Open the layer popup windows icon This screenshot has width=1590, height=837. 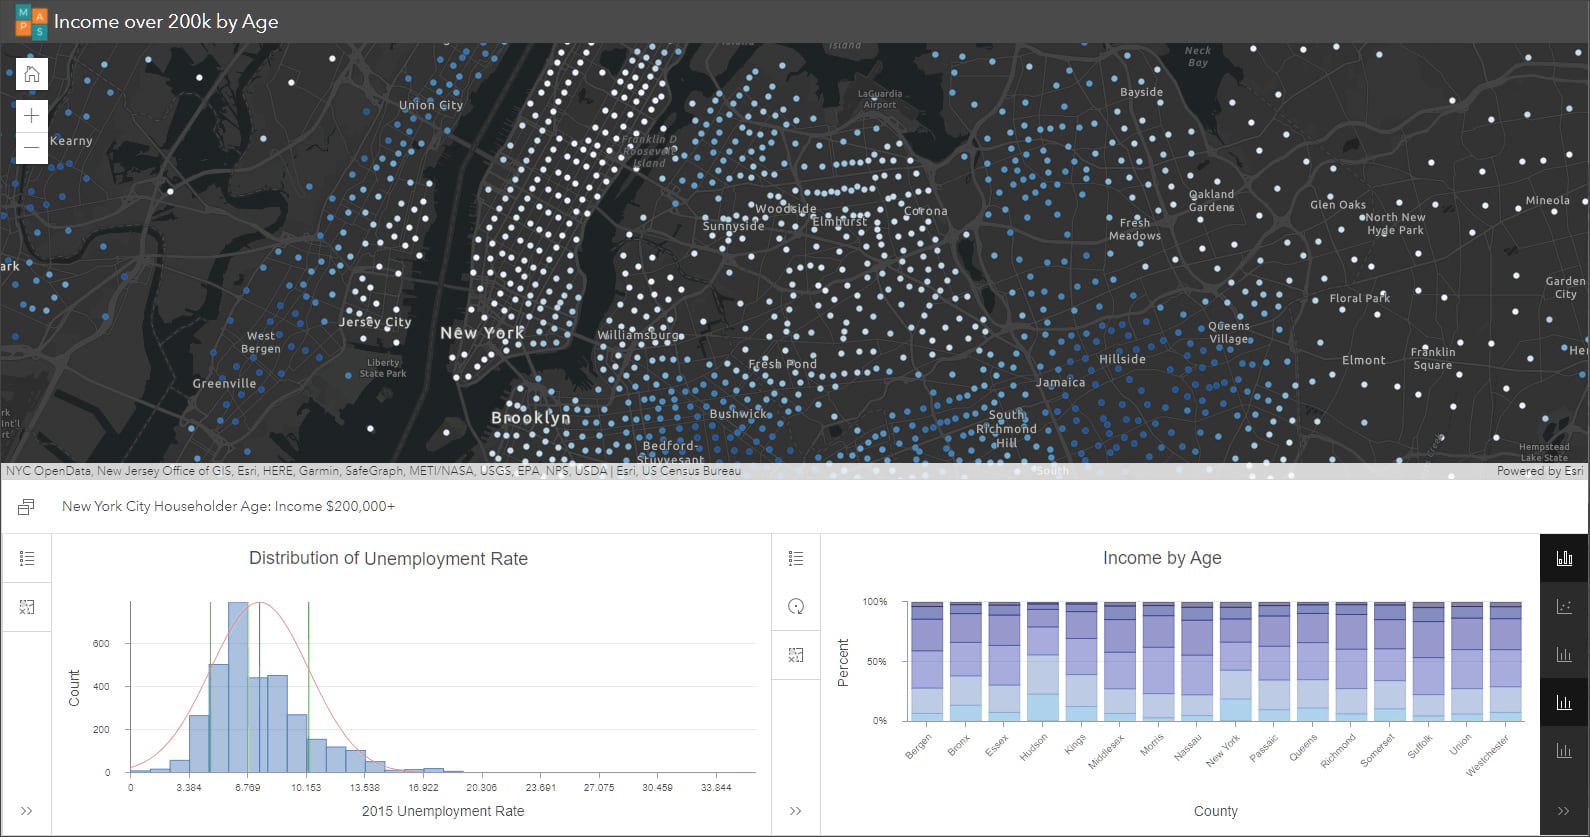pyautogui.click(x=27, y=507)
